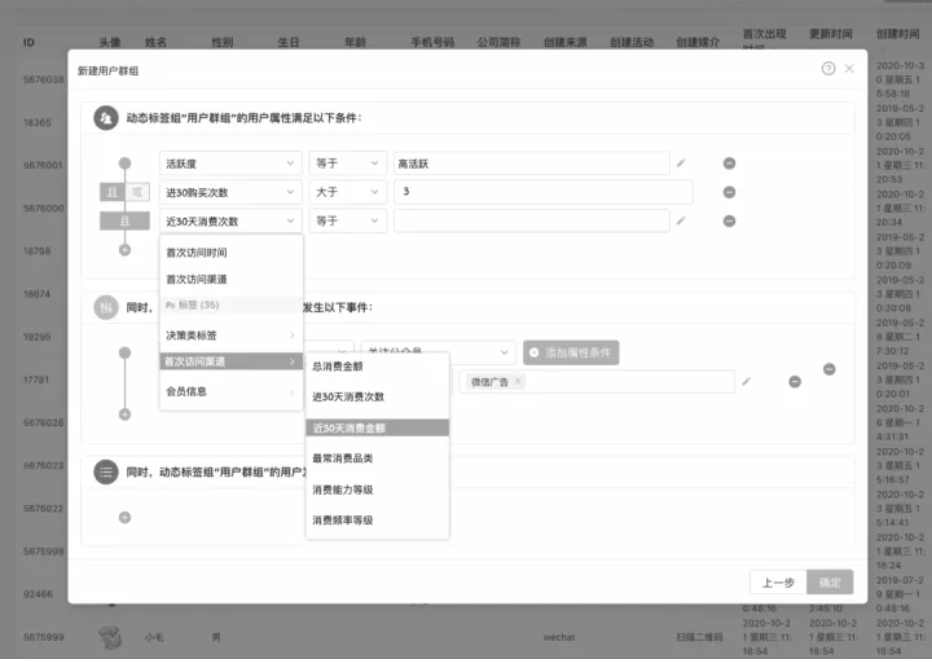Click the pencil edit icon beside 高活跃
Image resolution: width=932 pixels, height=662 pixels.
pos(681,163)
